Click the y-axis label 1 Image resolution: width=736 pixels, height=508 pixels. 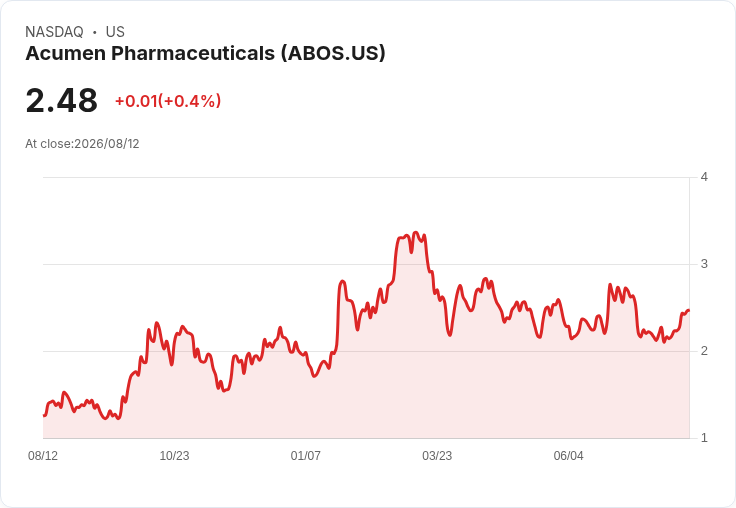704,438
